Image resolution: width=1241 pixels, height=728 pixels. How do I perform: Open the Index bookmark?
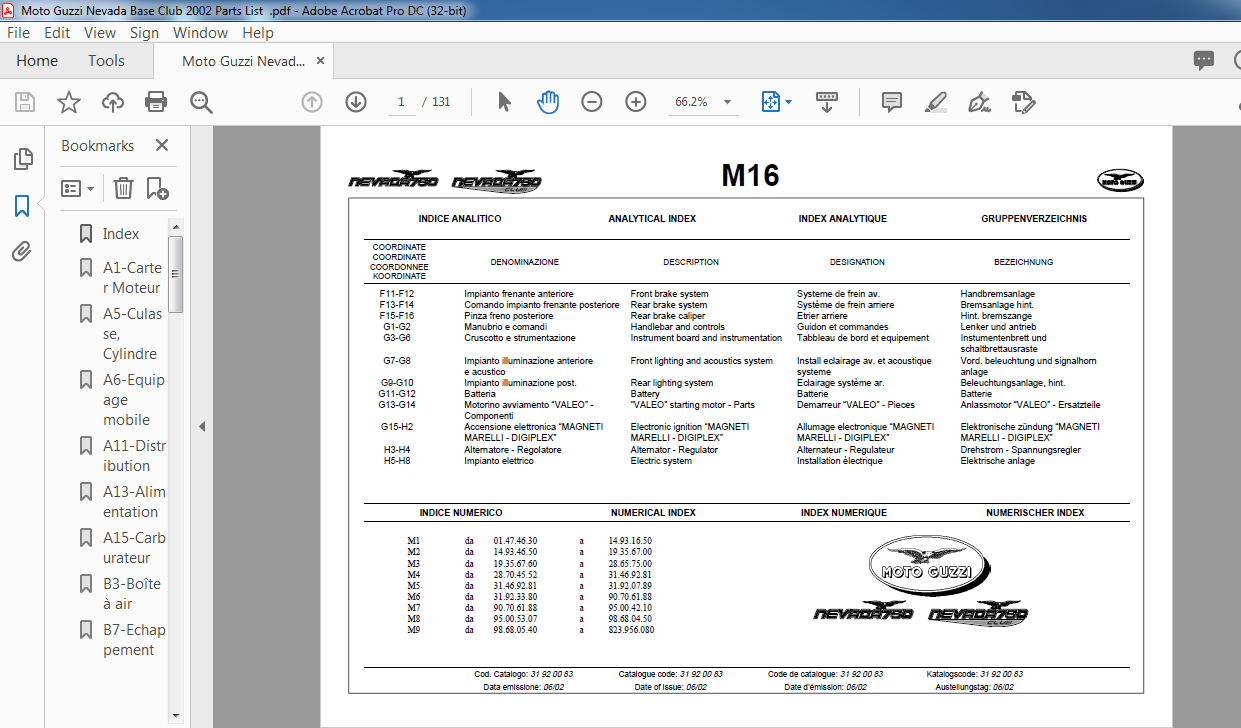pyautogui.click(x=121, y=234)
